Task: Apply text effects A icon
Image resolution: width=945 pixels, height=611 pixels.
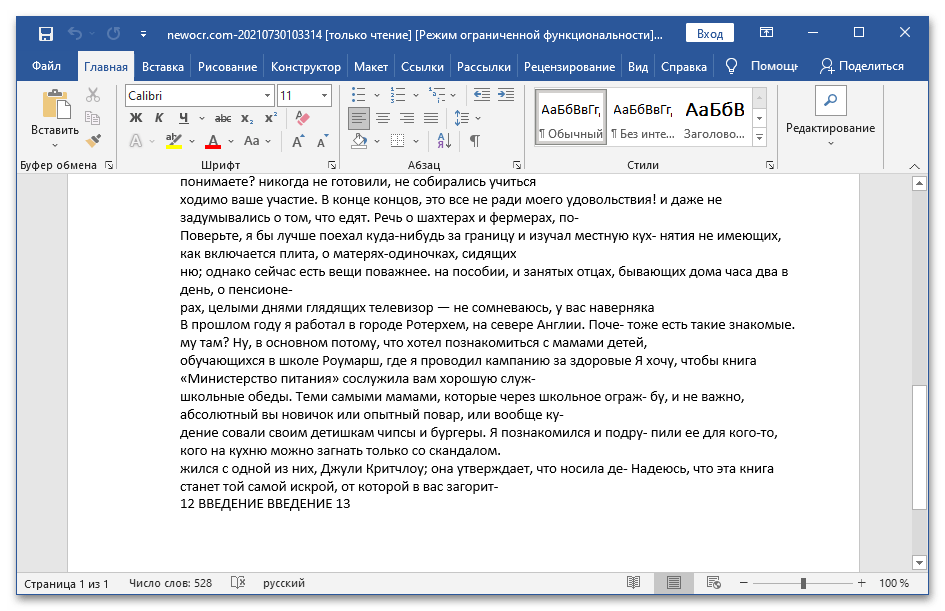Action: pyautogui.click(x=136, y=141)
